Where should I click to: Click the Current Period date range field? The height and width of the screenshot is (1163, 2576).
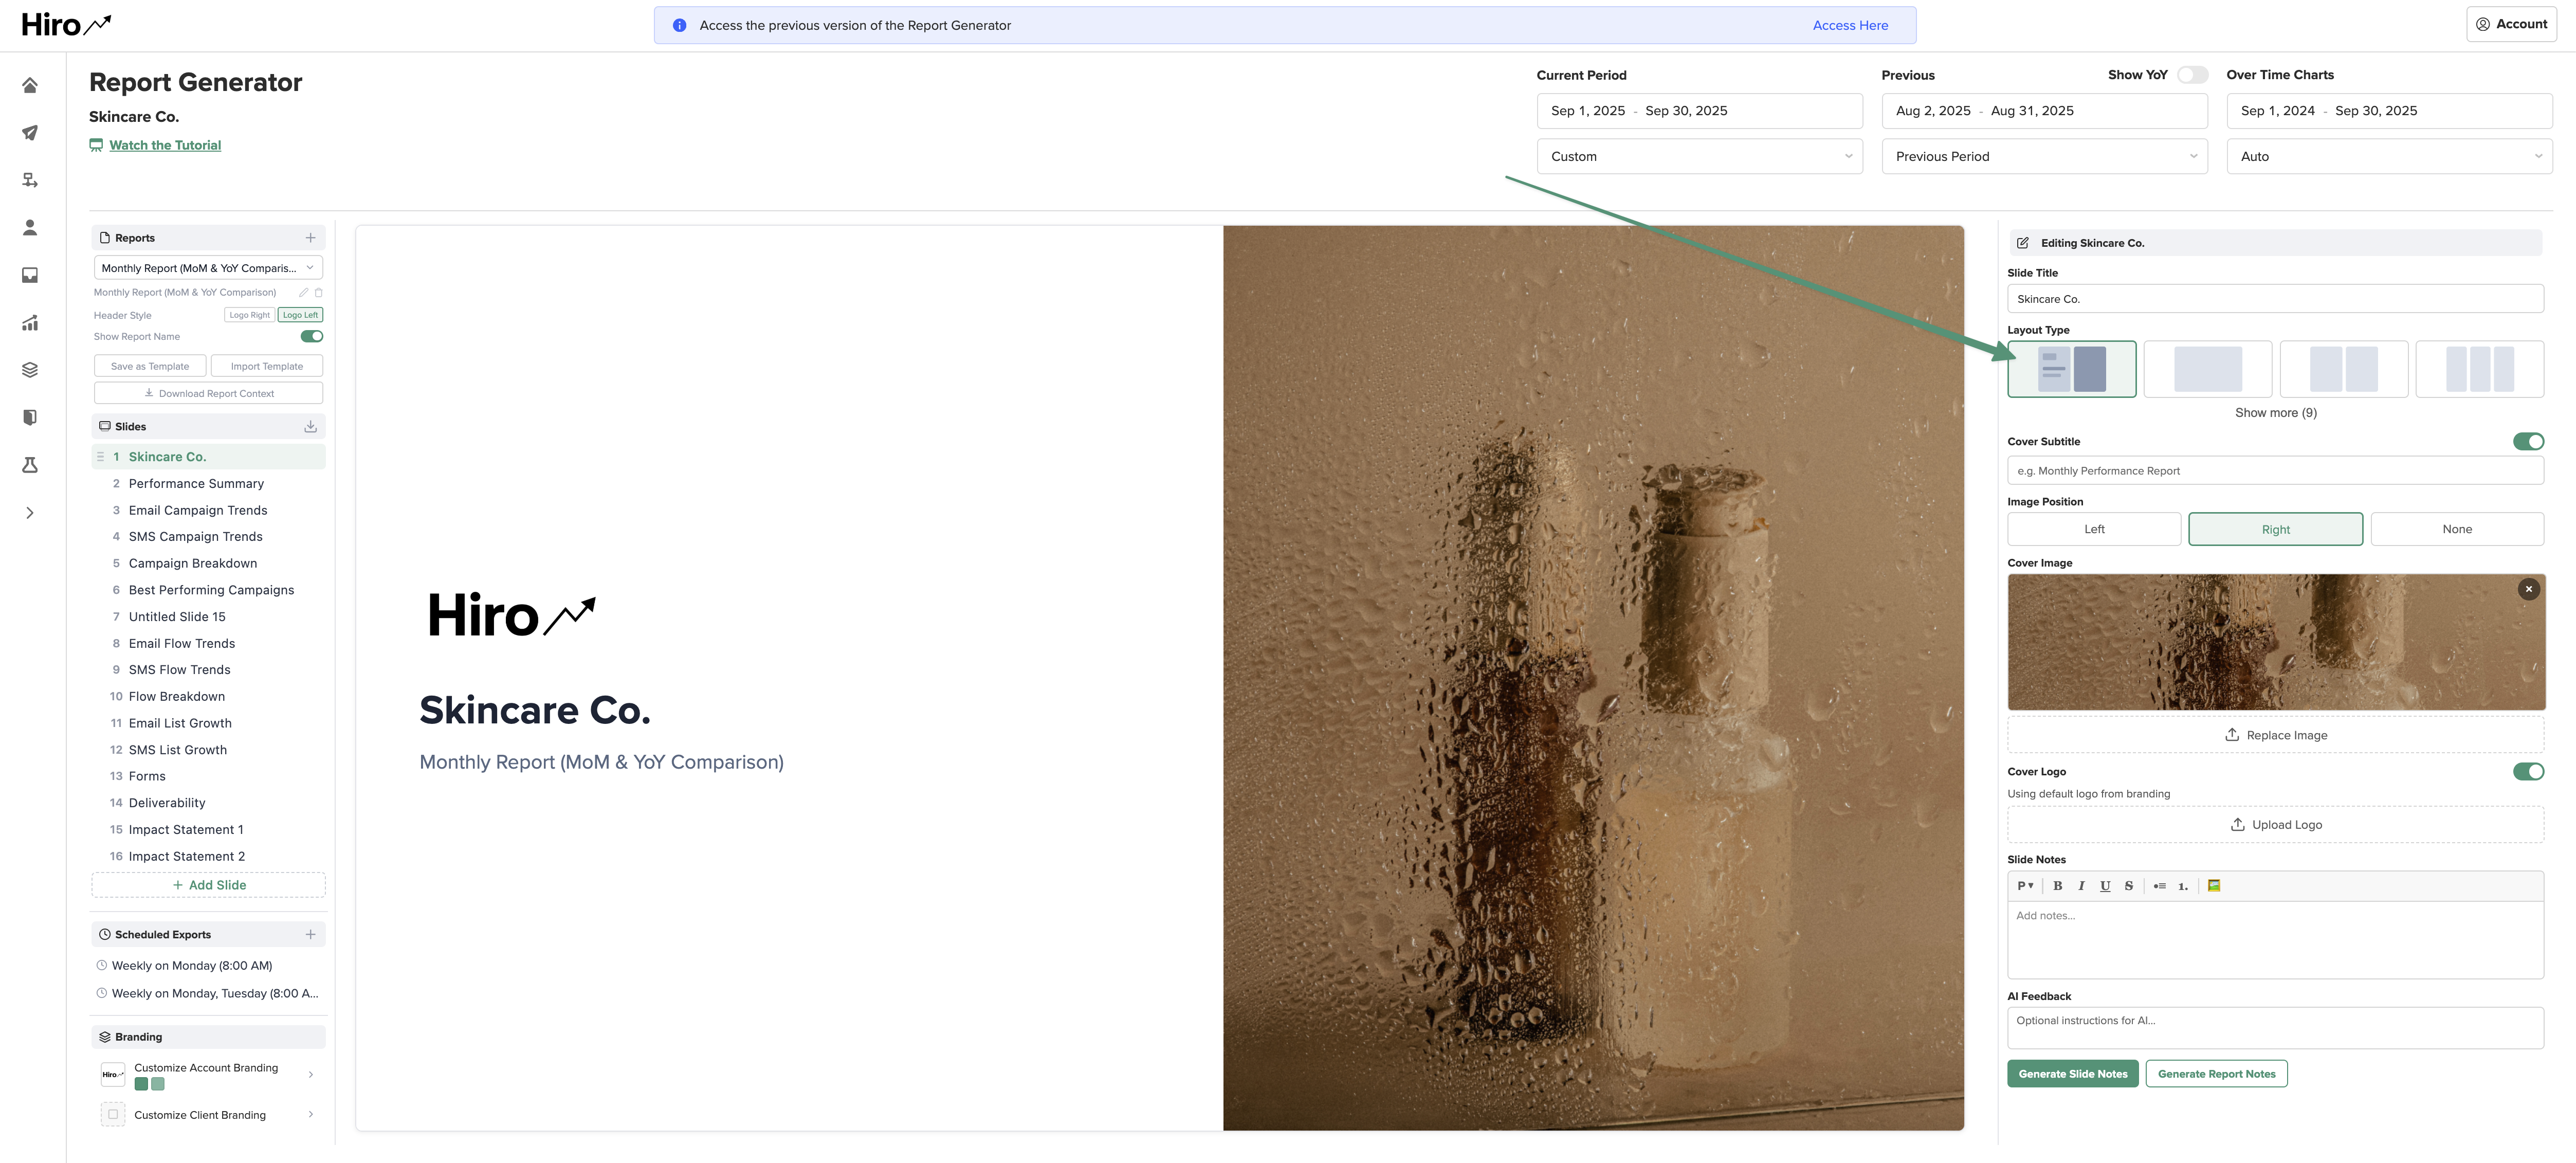[x=1699, y=111]
